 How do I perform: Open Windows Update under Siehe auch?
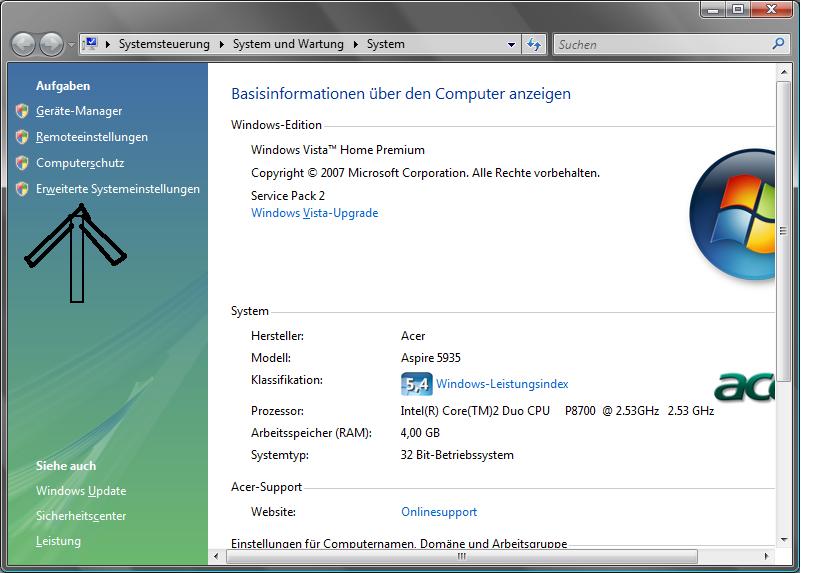pos(81,491)
